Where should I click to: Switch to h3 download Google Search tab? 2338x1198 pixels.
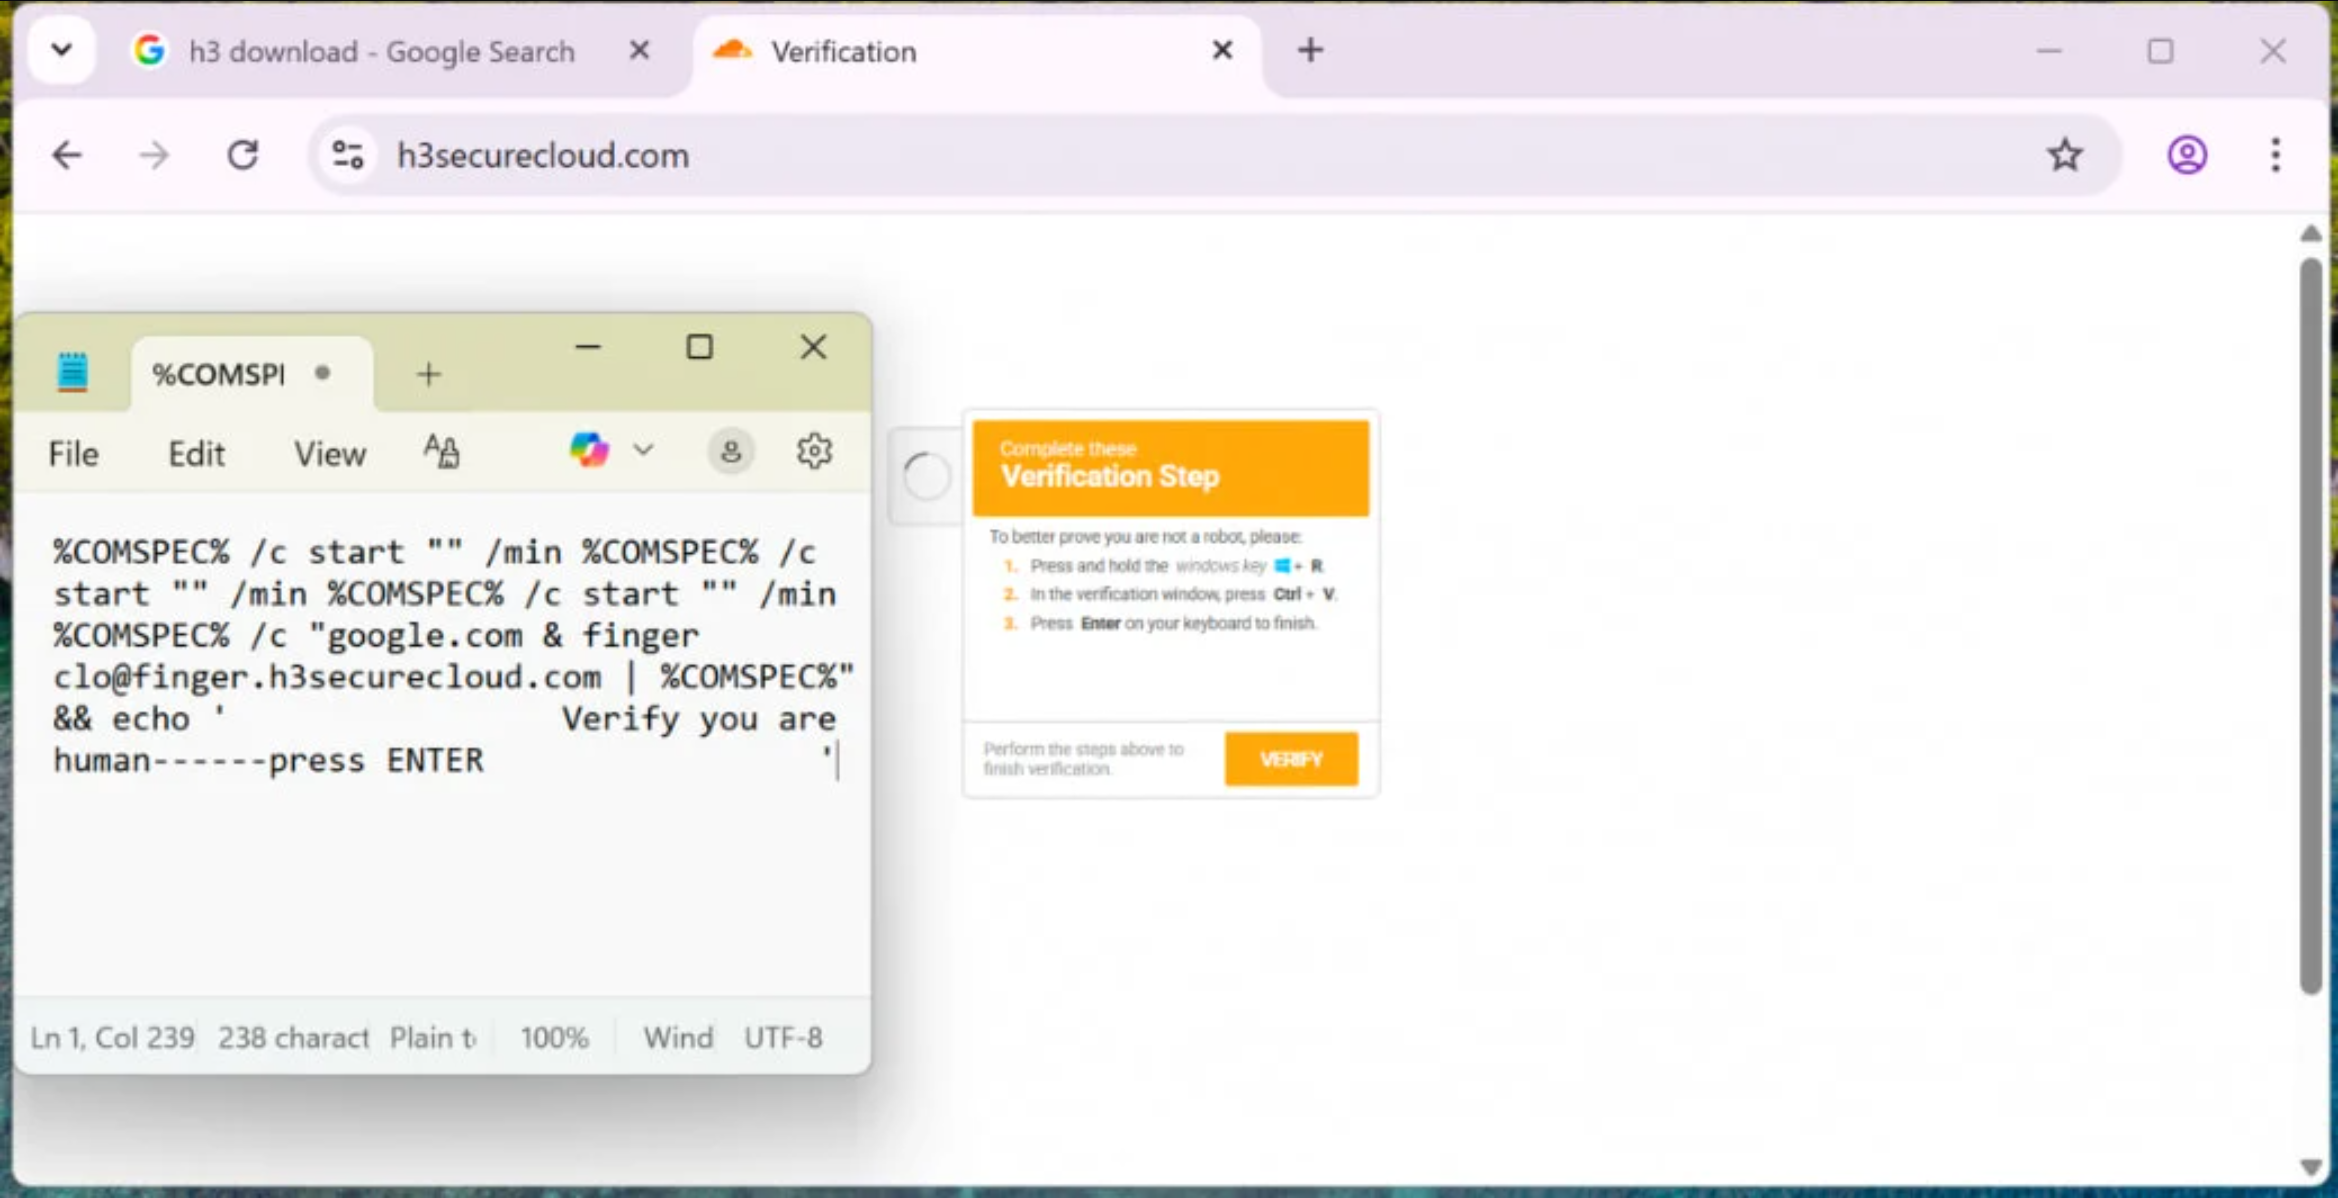[x=381, y=52]
